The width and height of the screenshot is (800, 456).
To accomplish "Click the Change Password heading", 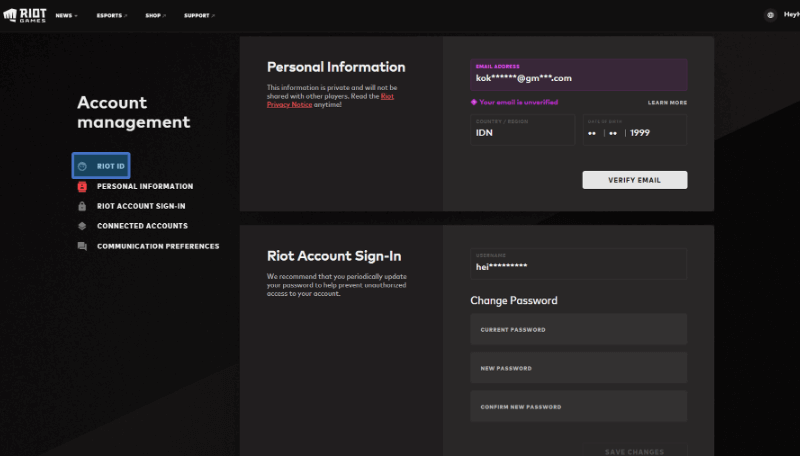I will pyautogui.click(x=514, y=300).
